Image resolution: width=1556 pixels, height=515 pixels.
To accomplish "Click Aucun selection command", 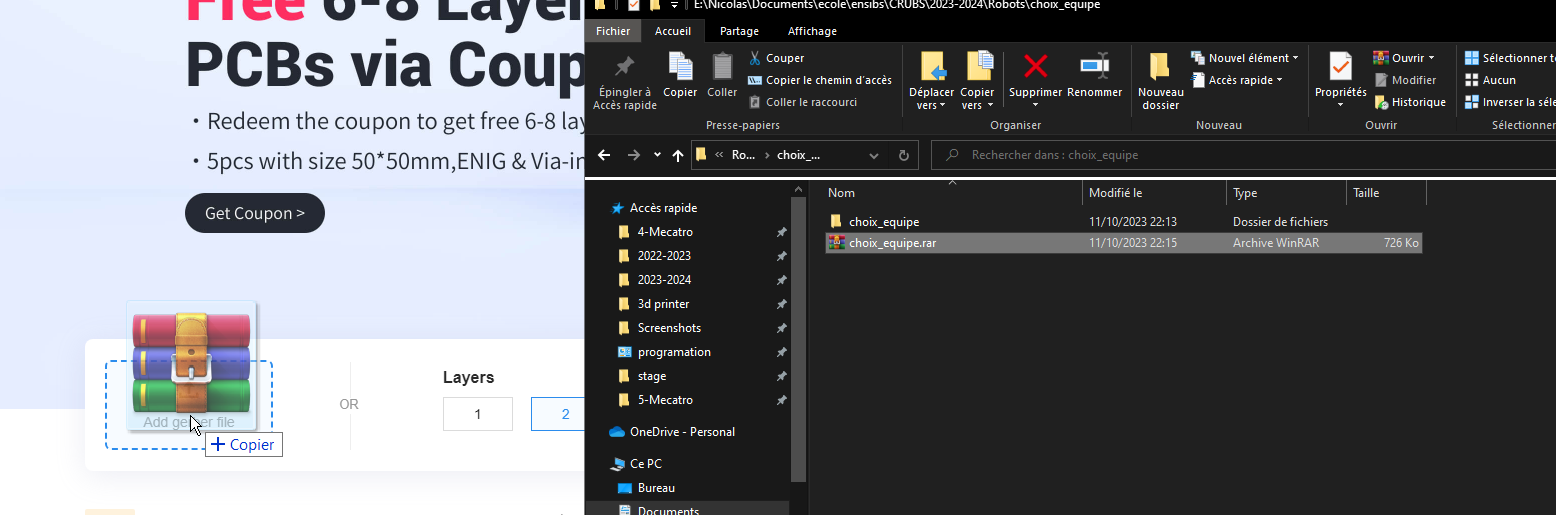I will coord(1490,80).
